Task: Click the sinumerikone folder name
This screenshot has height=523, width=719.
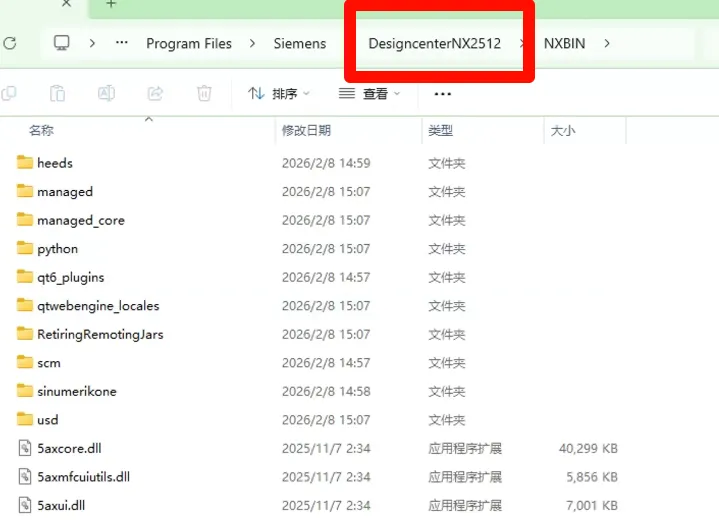Action: tap(77, 391)
